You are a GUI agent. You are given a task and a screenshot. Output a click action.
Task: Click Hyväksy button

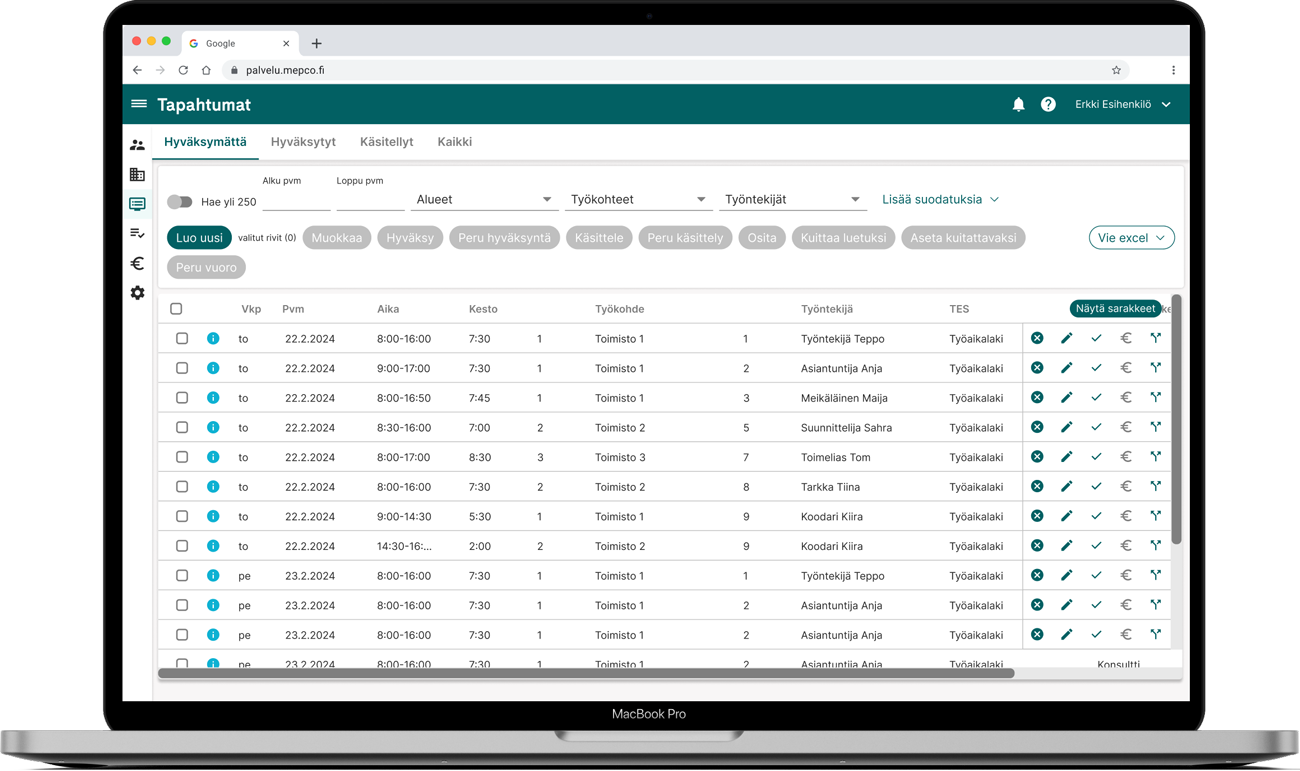(410, 238)
